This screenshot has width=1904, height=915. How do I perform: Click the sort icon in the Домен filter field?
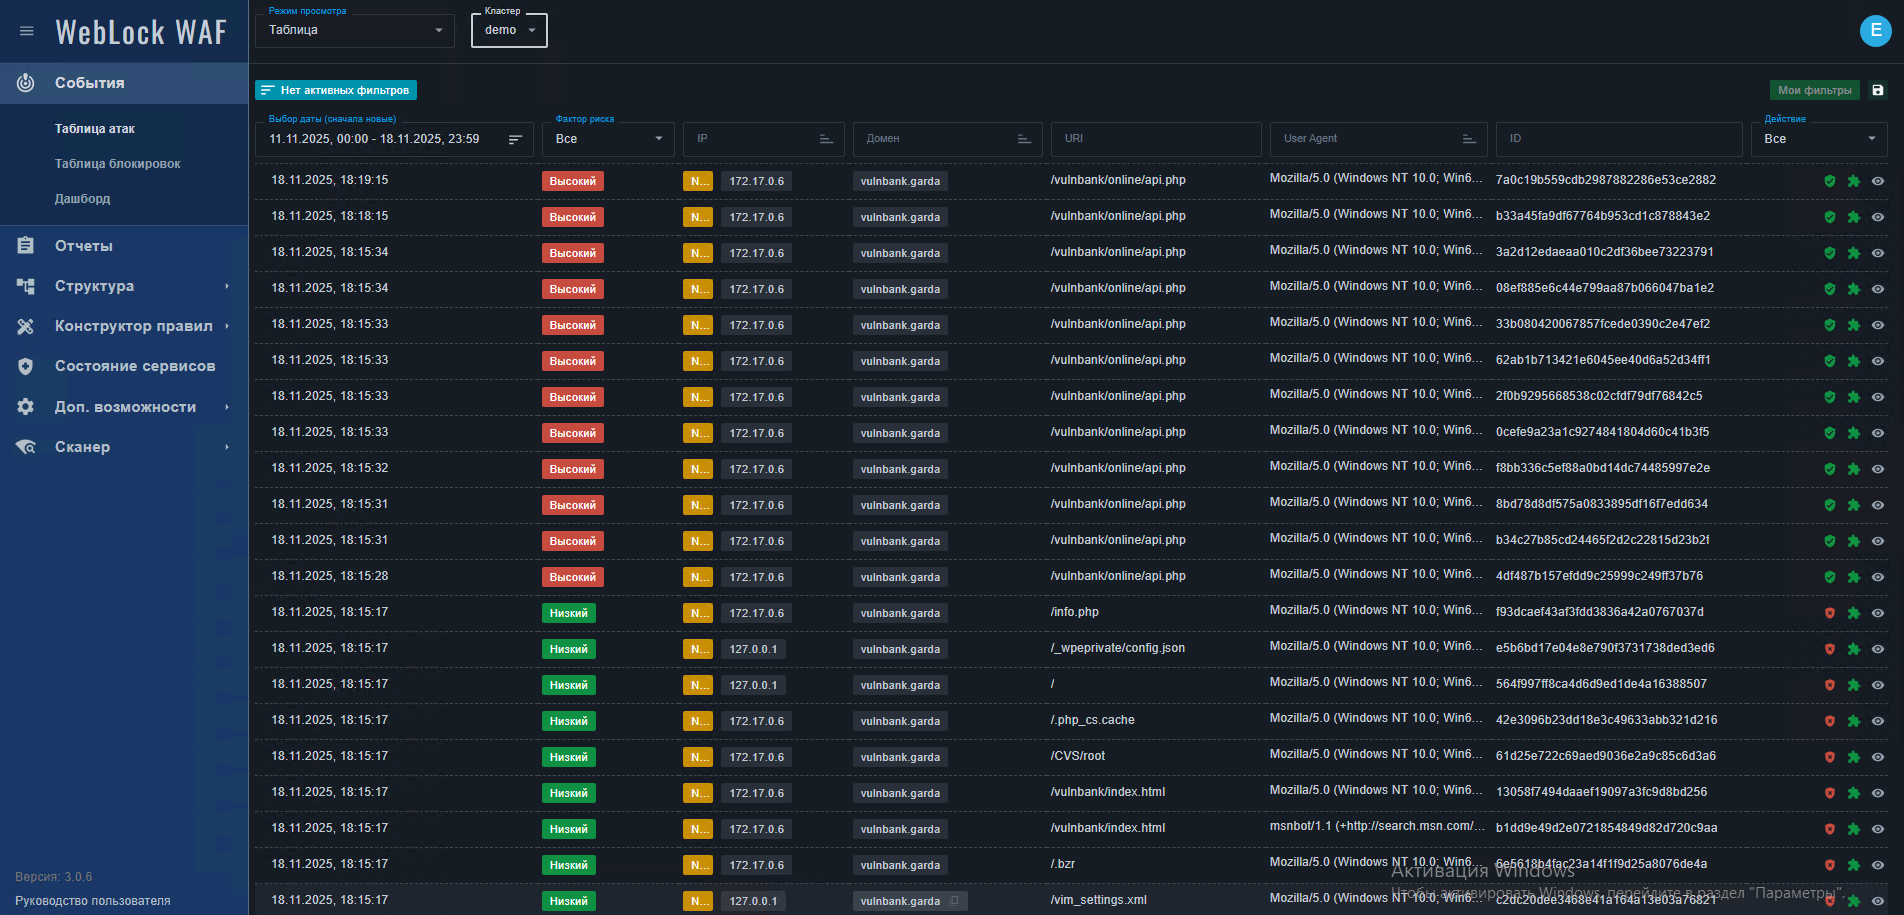(1024, 139)
